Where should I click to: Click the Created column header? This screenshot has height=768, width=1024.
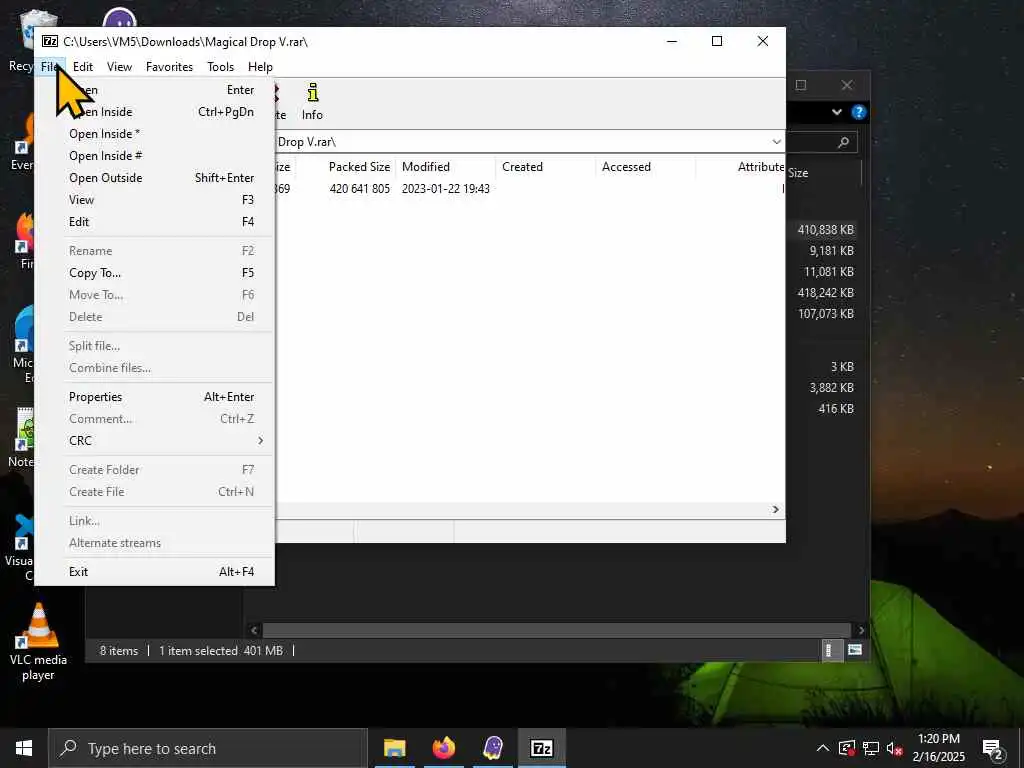point(522,167)
